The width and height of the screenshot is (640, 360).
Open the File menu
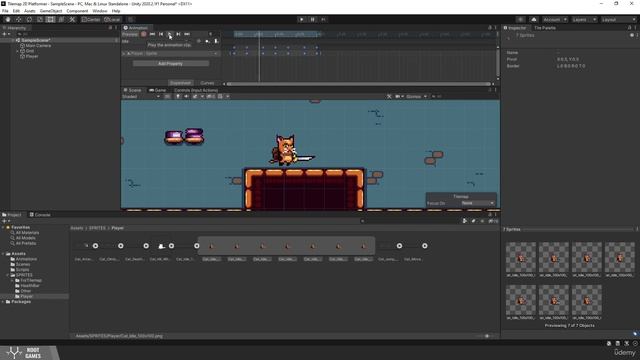5,11
